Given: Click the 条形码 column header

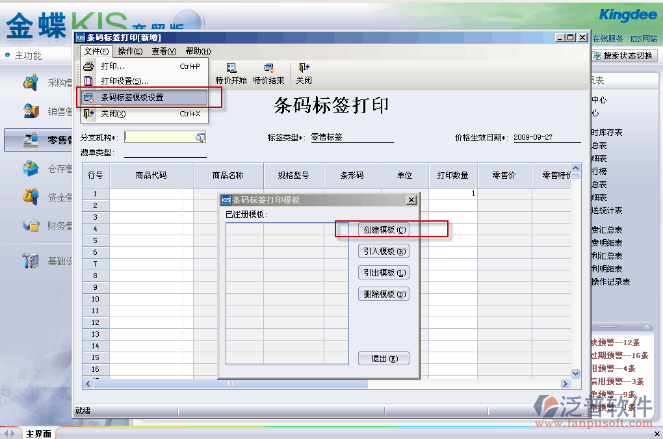Looking at the screenshot, I should point(353,175).
